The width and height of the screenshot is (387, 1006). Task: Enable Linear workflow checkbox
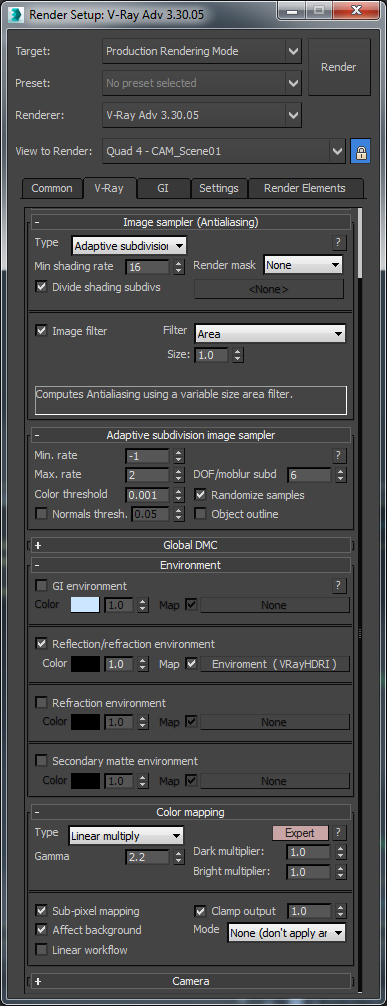pyautogui.click(x=42, y=949)
